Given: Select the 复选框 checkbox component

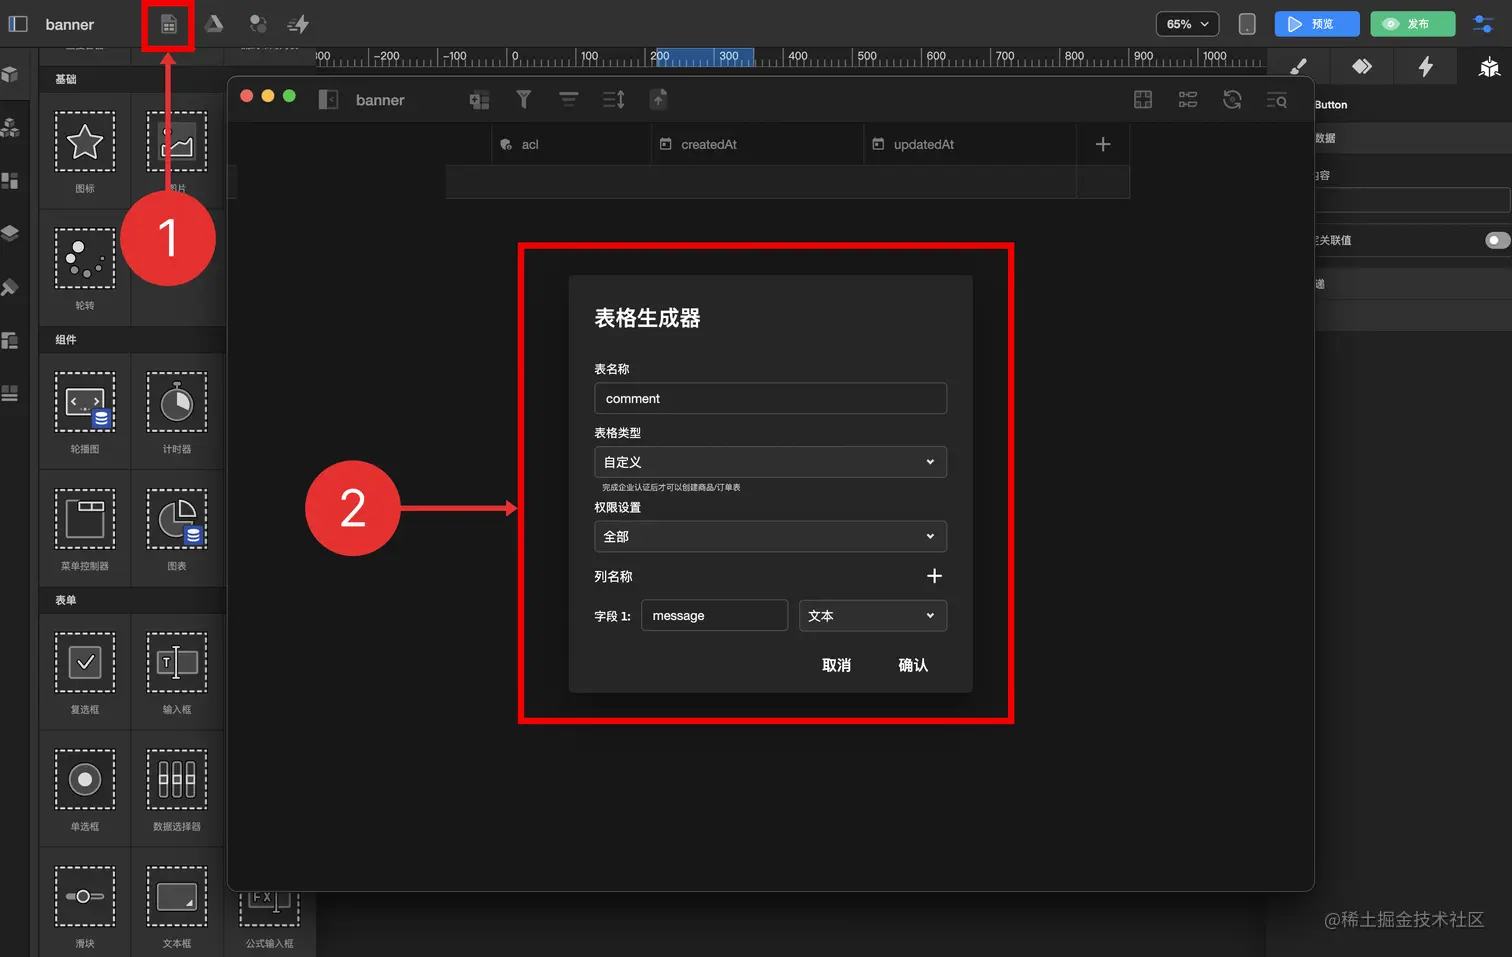Looking at the screenshot, I should 85,662.
